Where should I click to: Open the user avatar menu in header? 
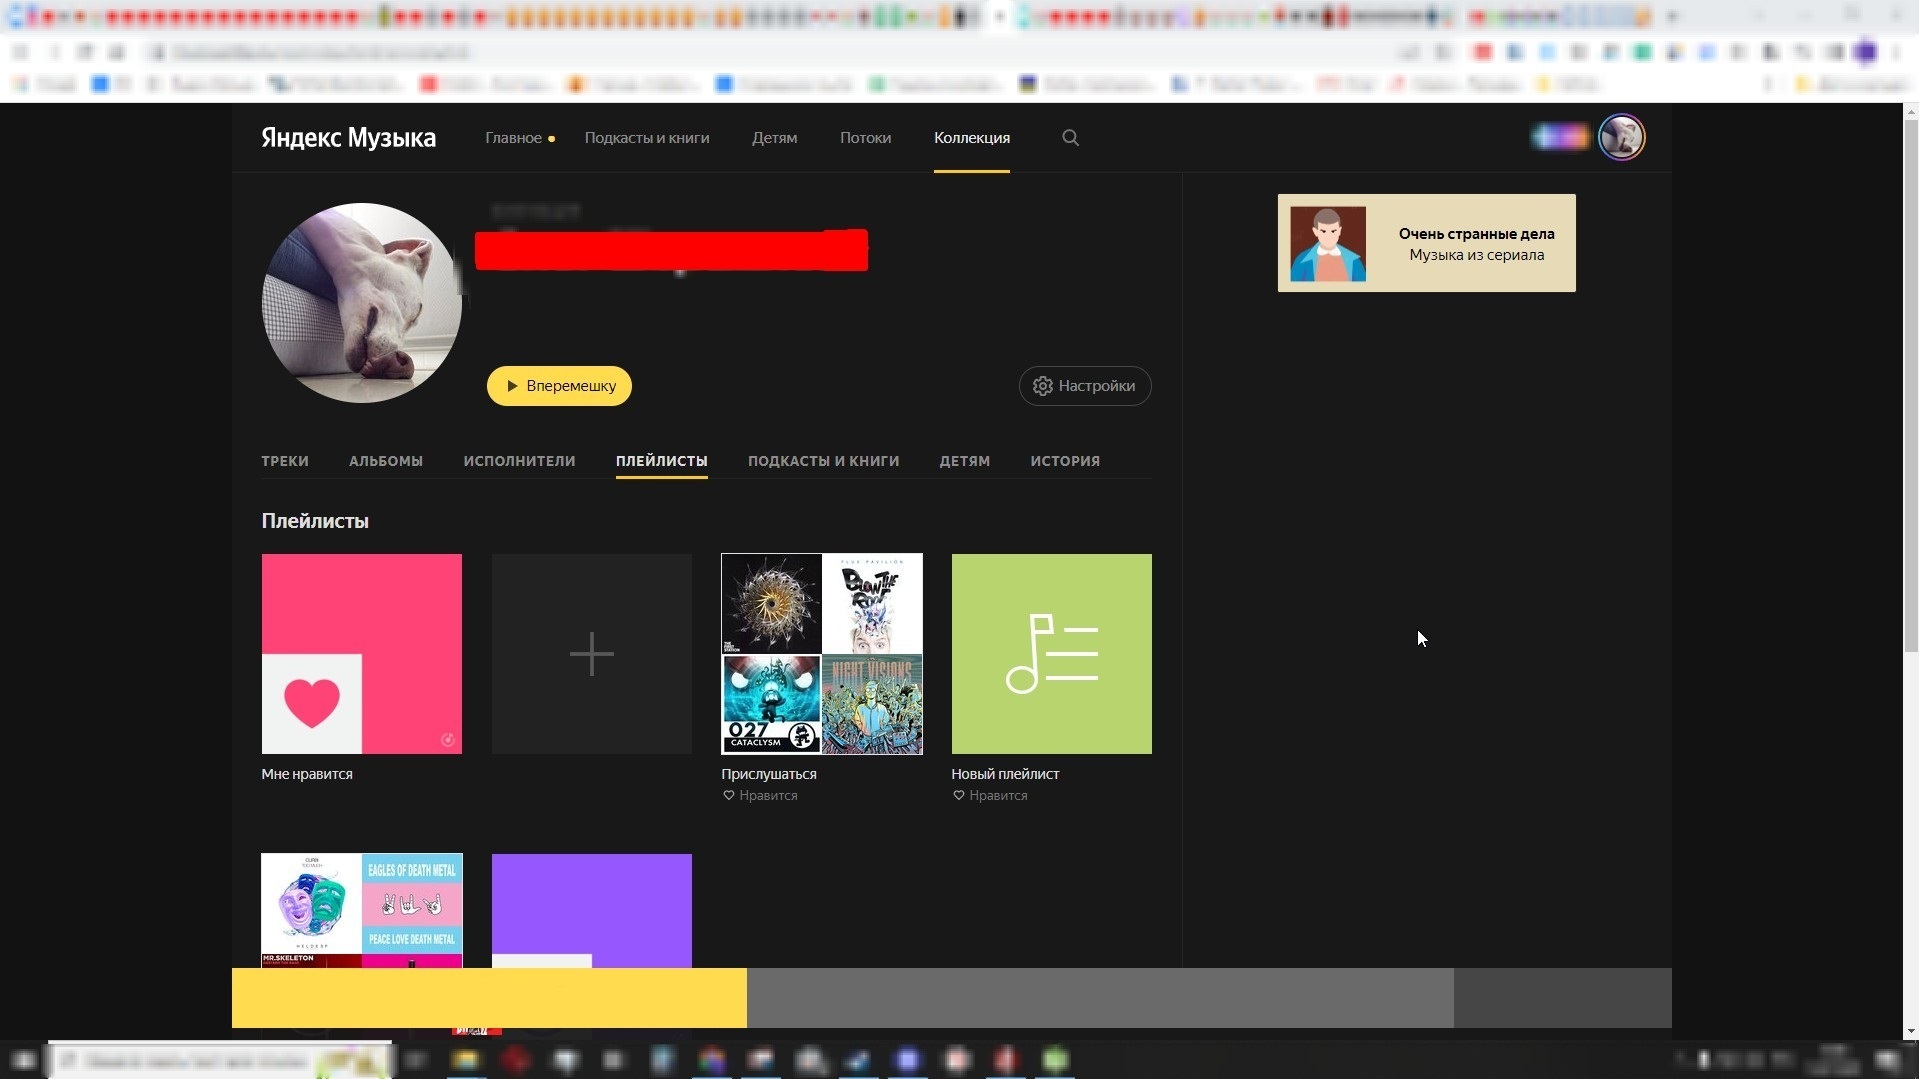click(1621, 138)
